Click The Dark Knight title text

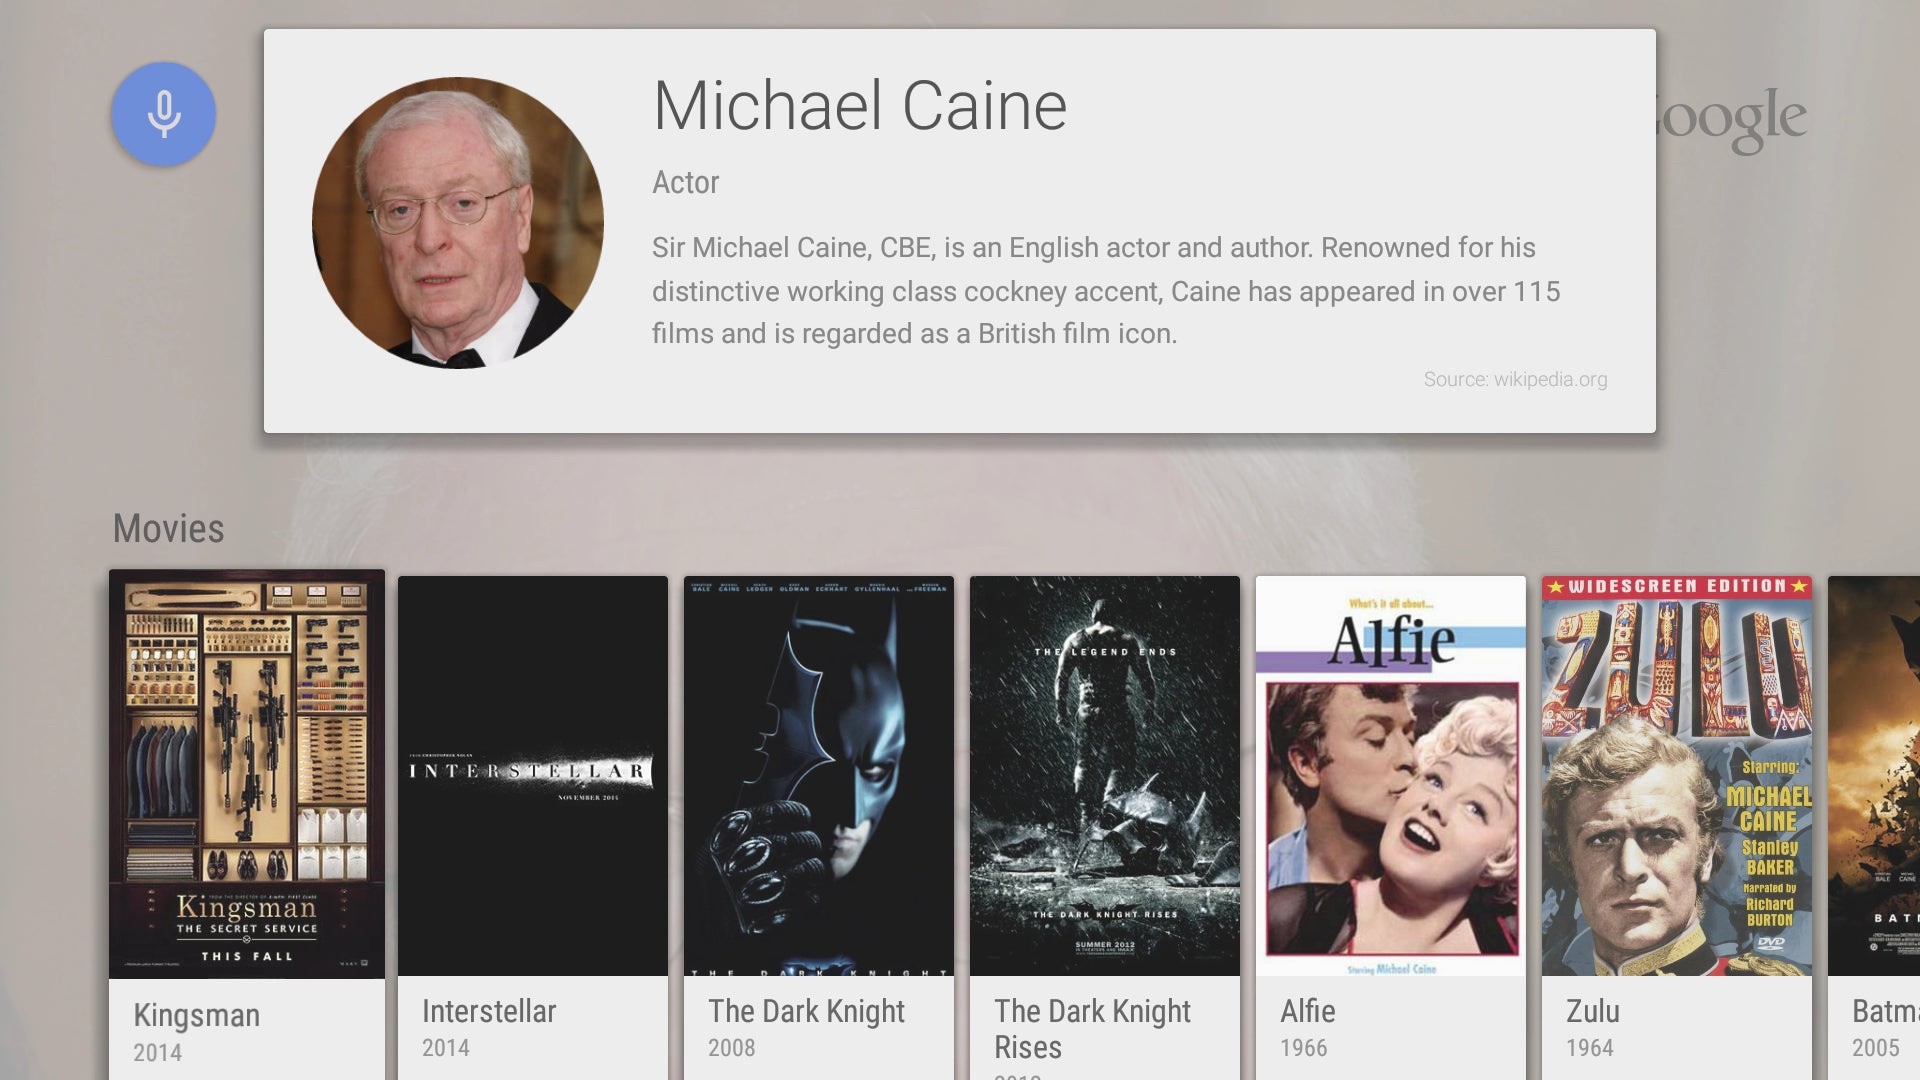click(806, 1011)
